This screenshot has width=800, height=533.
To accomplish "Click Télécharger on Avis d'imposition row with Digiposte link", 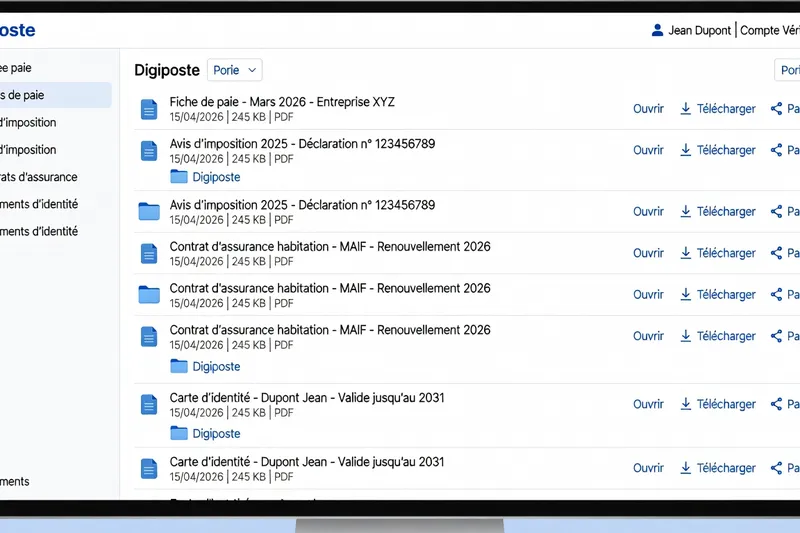I will (x=726, y=150).
